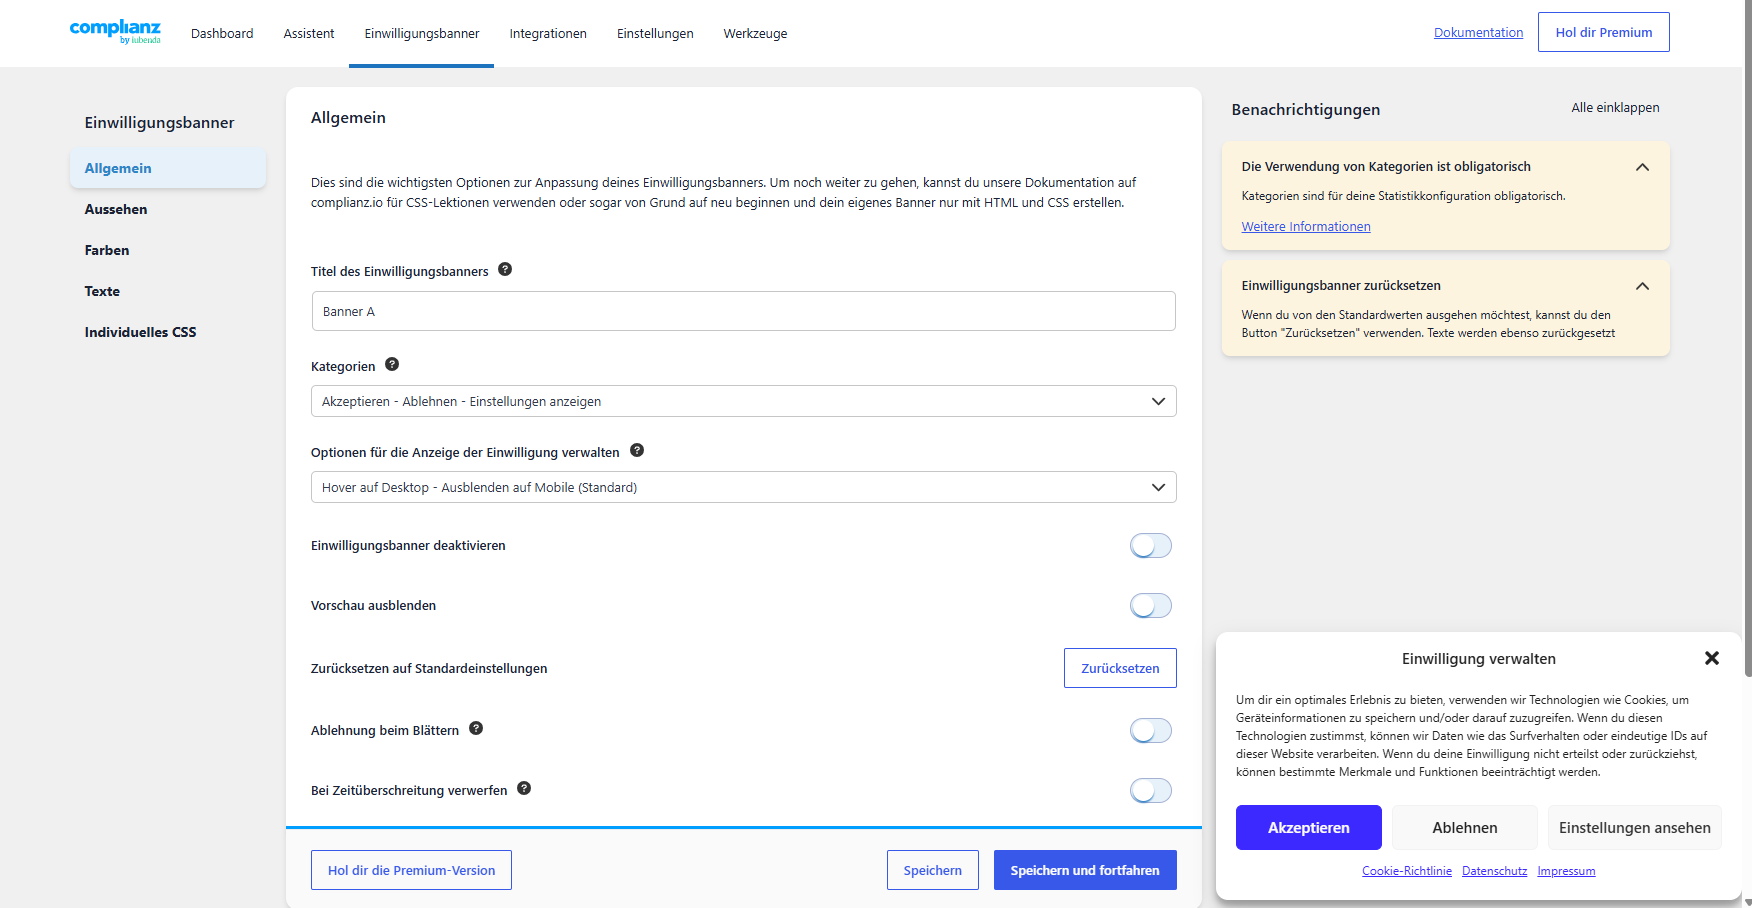1752x908 pixels.
Task: Click Weitere Informationen link
Action: click(x=1306, y=227)
